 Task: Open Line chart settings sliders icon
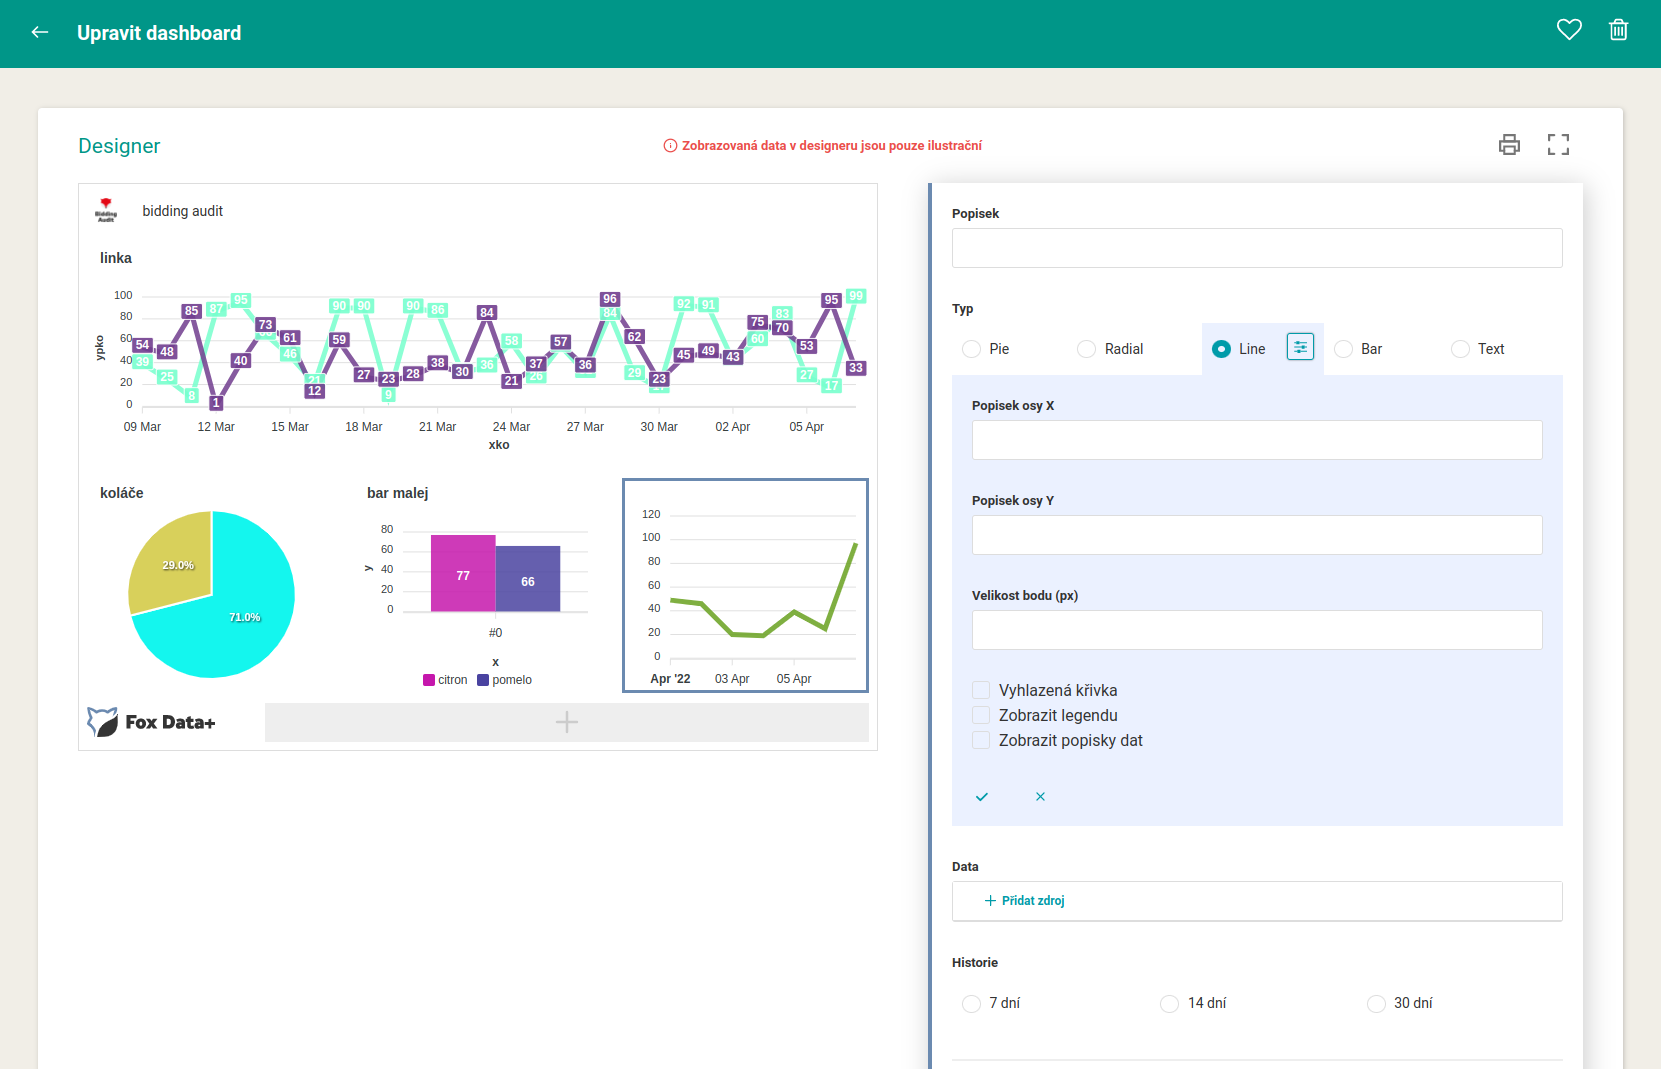[x=1300, y=347]
